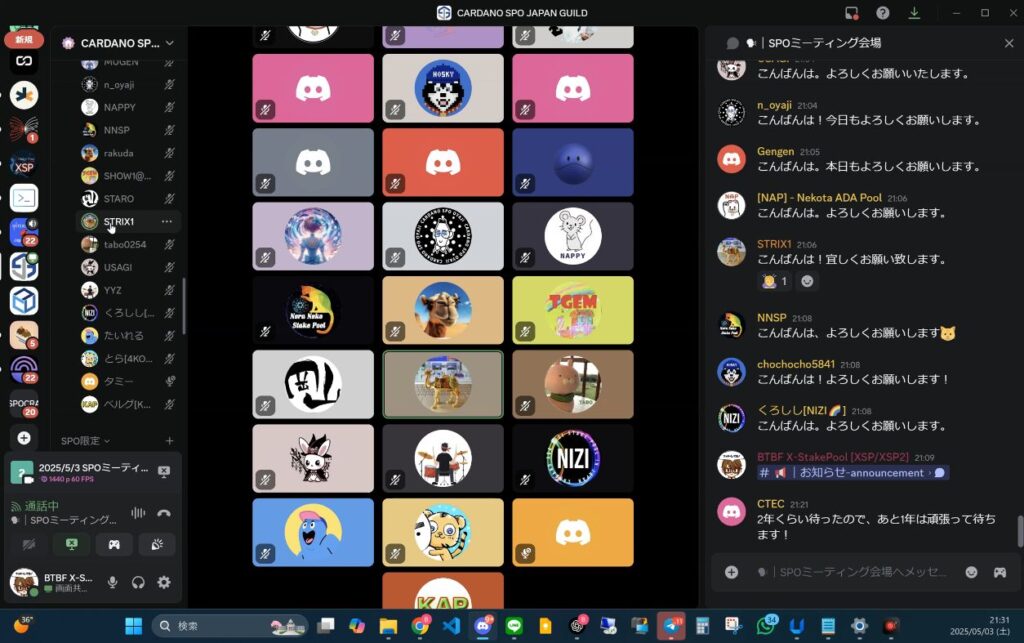The width and height of the screenshot is (1024, 643).
Task: Select rakuda in the voice member list
Action: click(x=128, y=153)
